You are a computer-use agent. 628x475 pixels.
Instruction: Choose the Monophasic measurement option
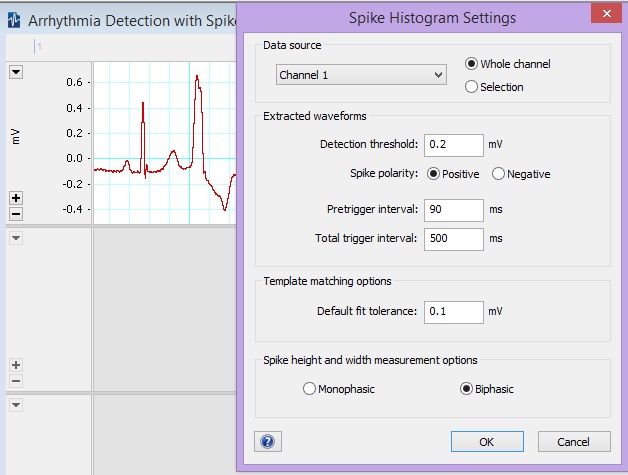pos(309,389)
